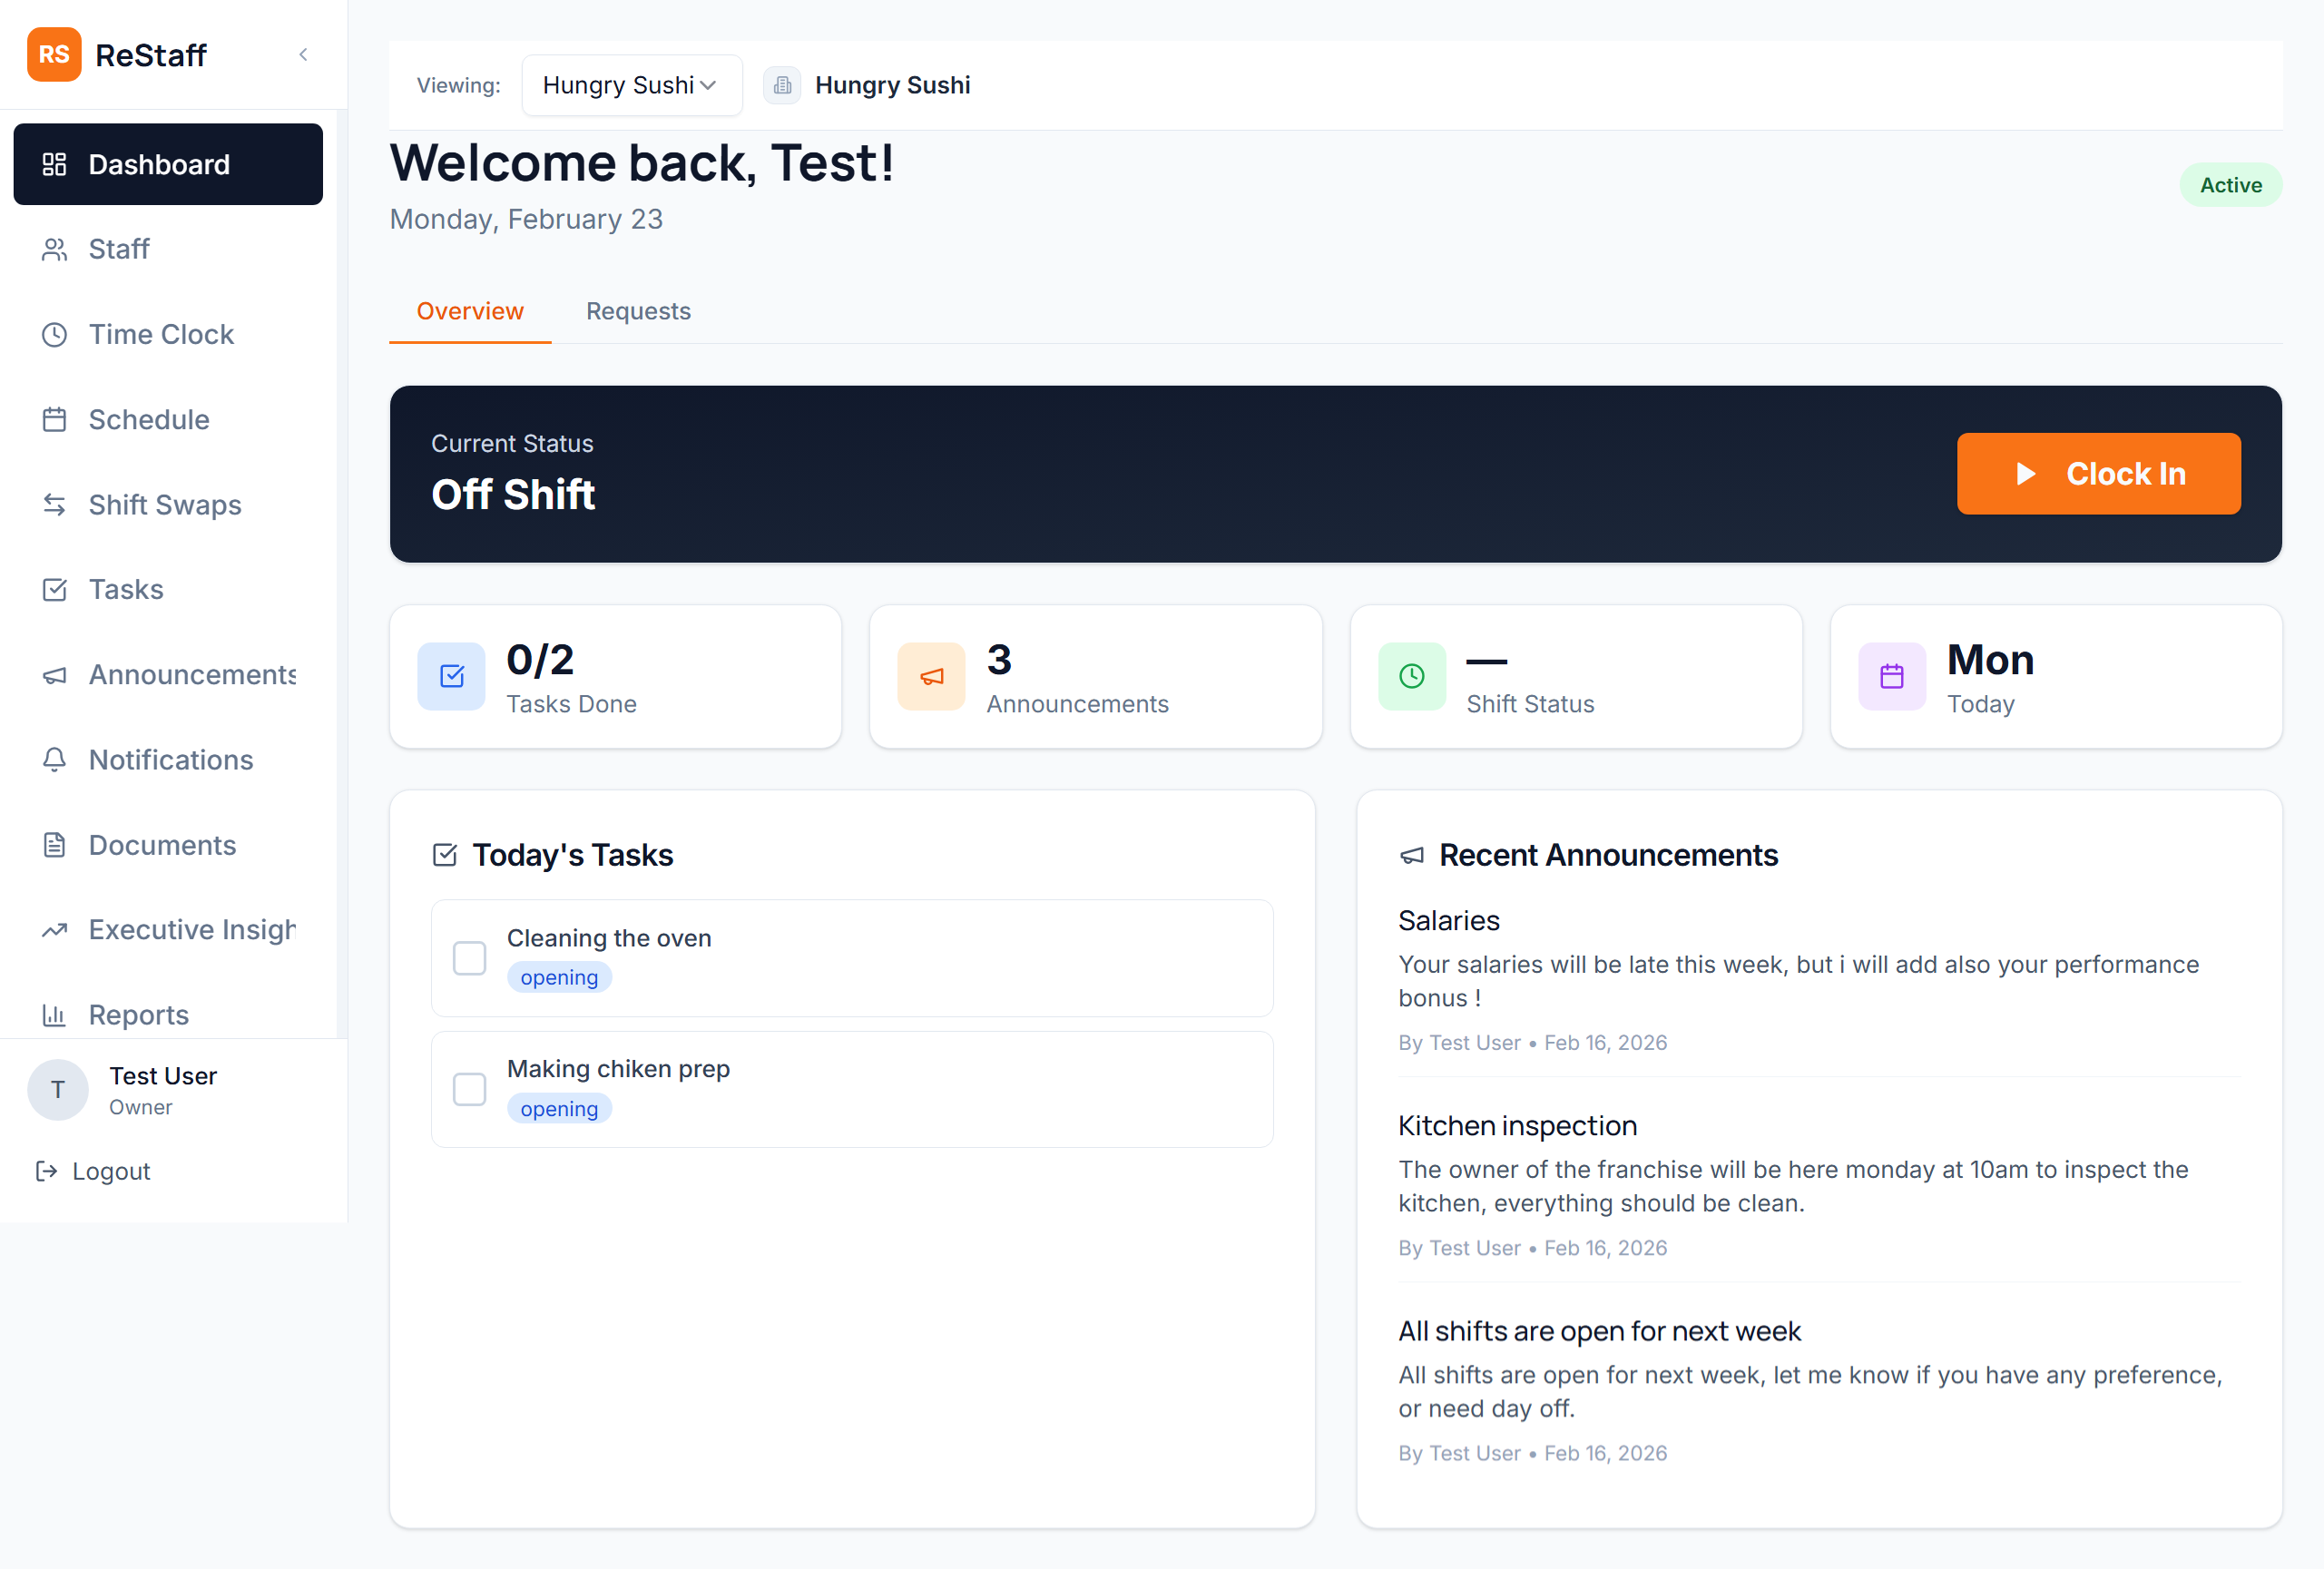Open Schedule from the sidebar calendar icon
Image resolution: width=2324 pixels, height=1569 pixels.
(x=55, y=419)
